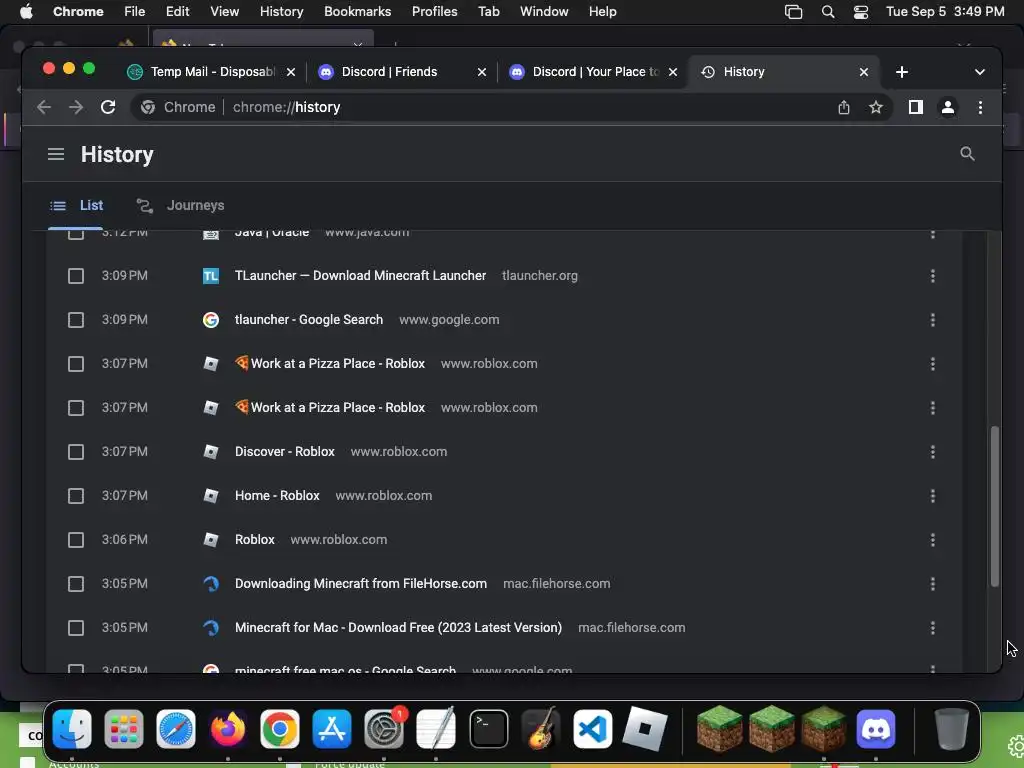
Task: Launch Safari from the dock
Action: coord(176,729)
